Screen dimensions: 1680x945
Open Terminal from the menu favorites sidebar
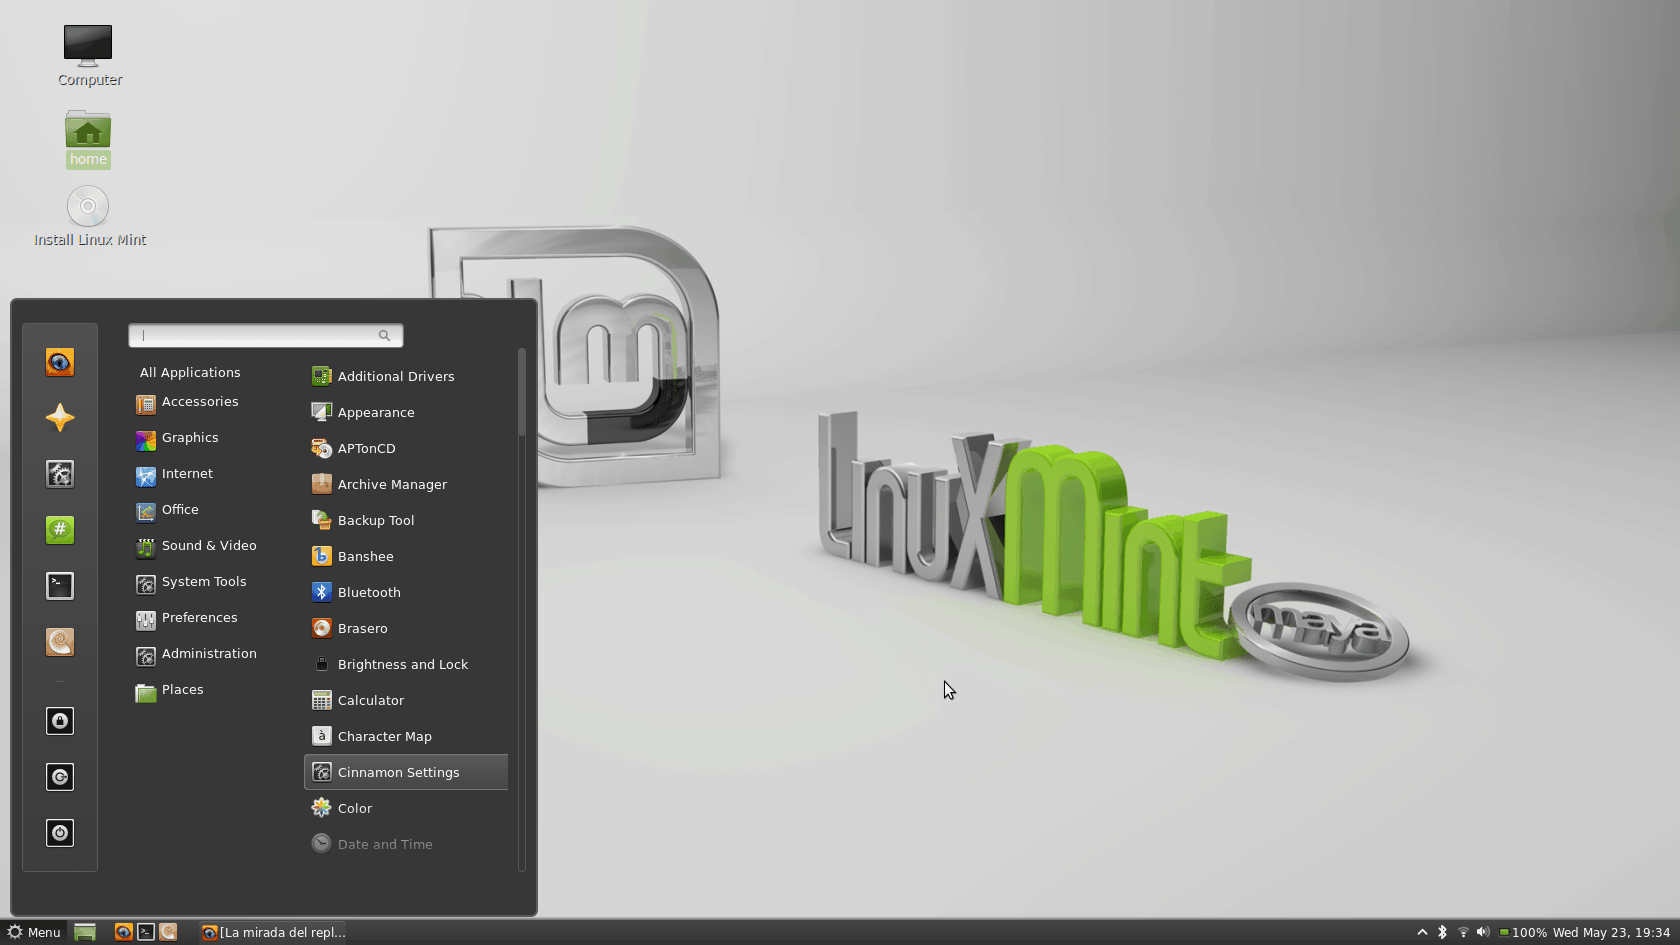[x=60, y=586]
